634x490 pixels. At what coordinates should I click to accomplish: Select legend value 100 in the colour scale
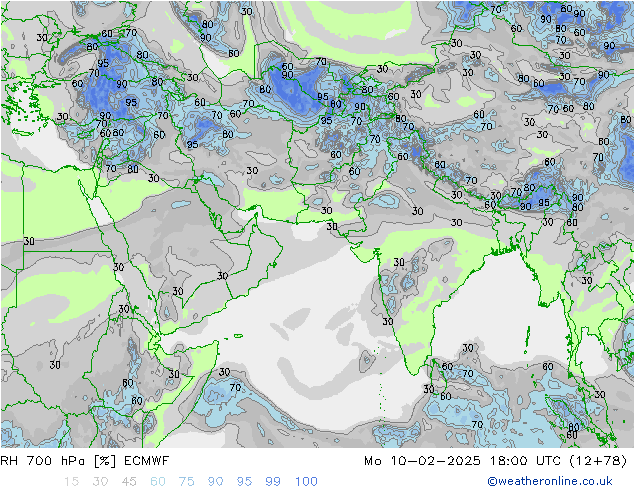pos(306,482)
